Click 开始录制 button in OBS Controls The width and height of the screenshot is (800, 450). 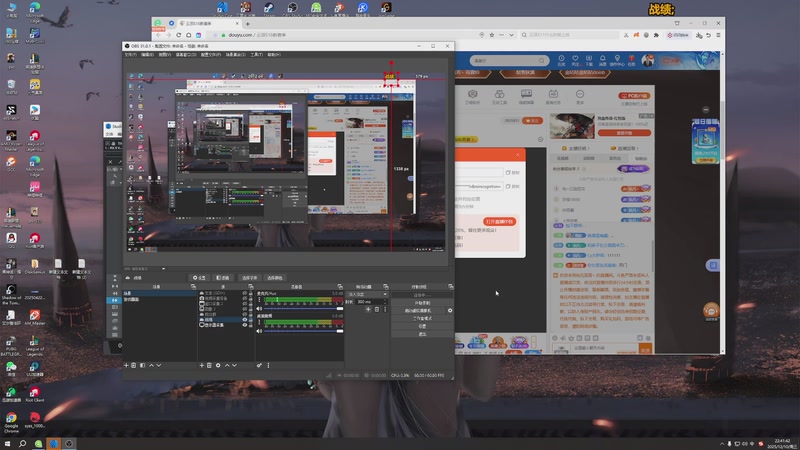click(x=422, y=303)
